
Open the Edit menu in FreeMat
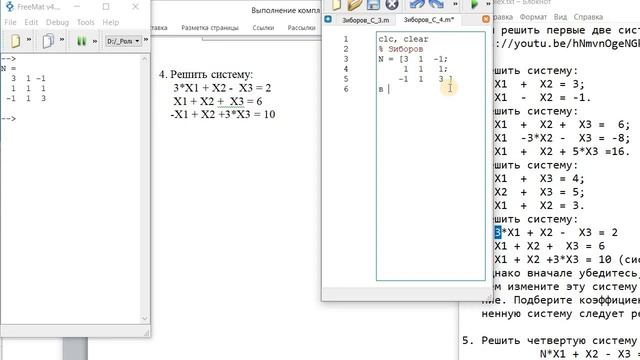[x=31, y=22]
